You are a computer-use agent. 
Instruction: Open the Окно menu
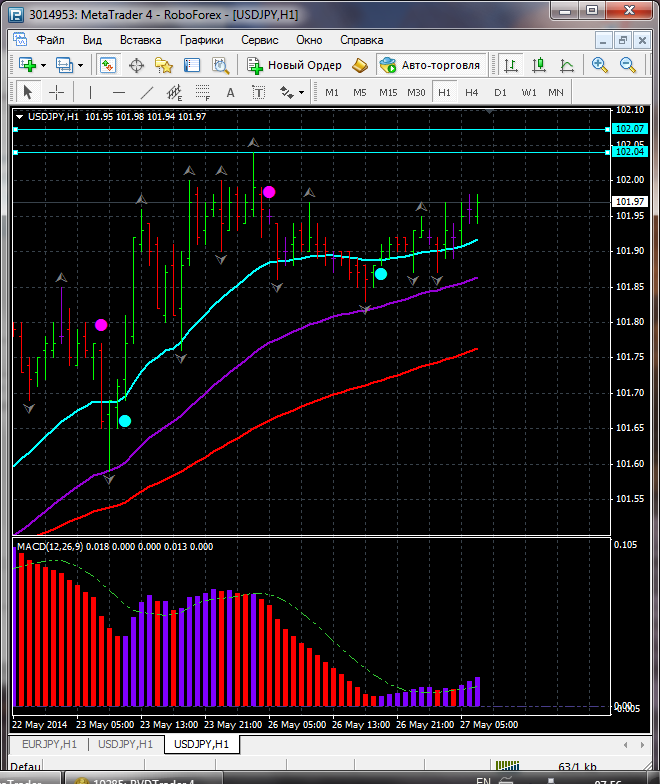309,40
